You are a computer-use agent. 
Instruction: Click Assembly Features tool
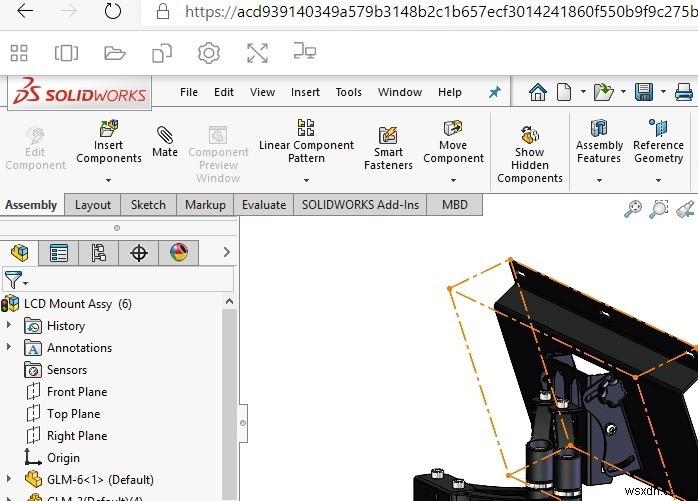[599, 142]
